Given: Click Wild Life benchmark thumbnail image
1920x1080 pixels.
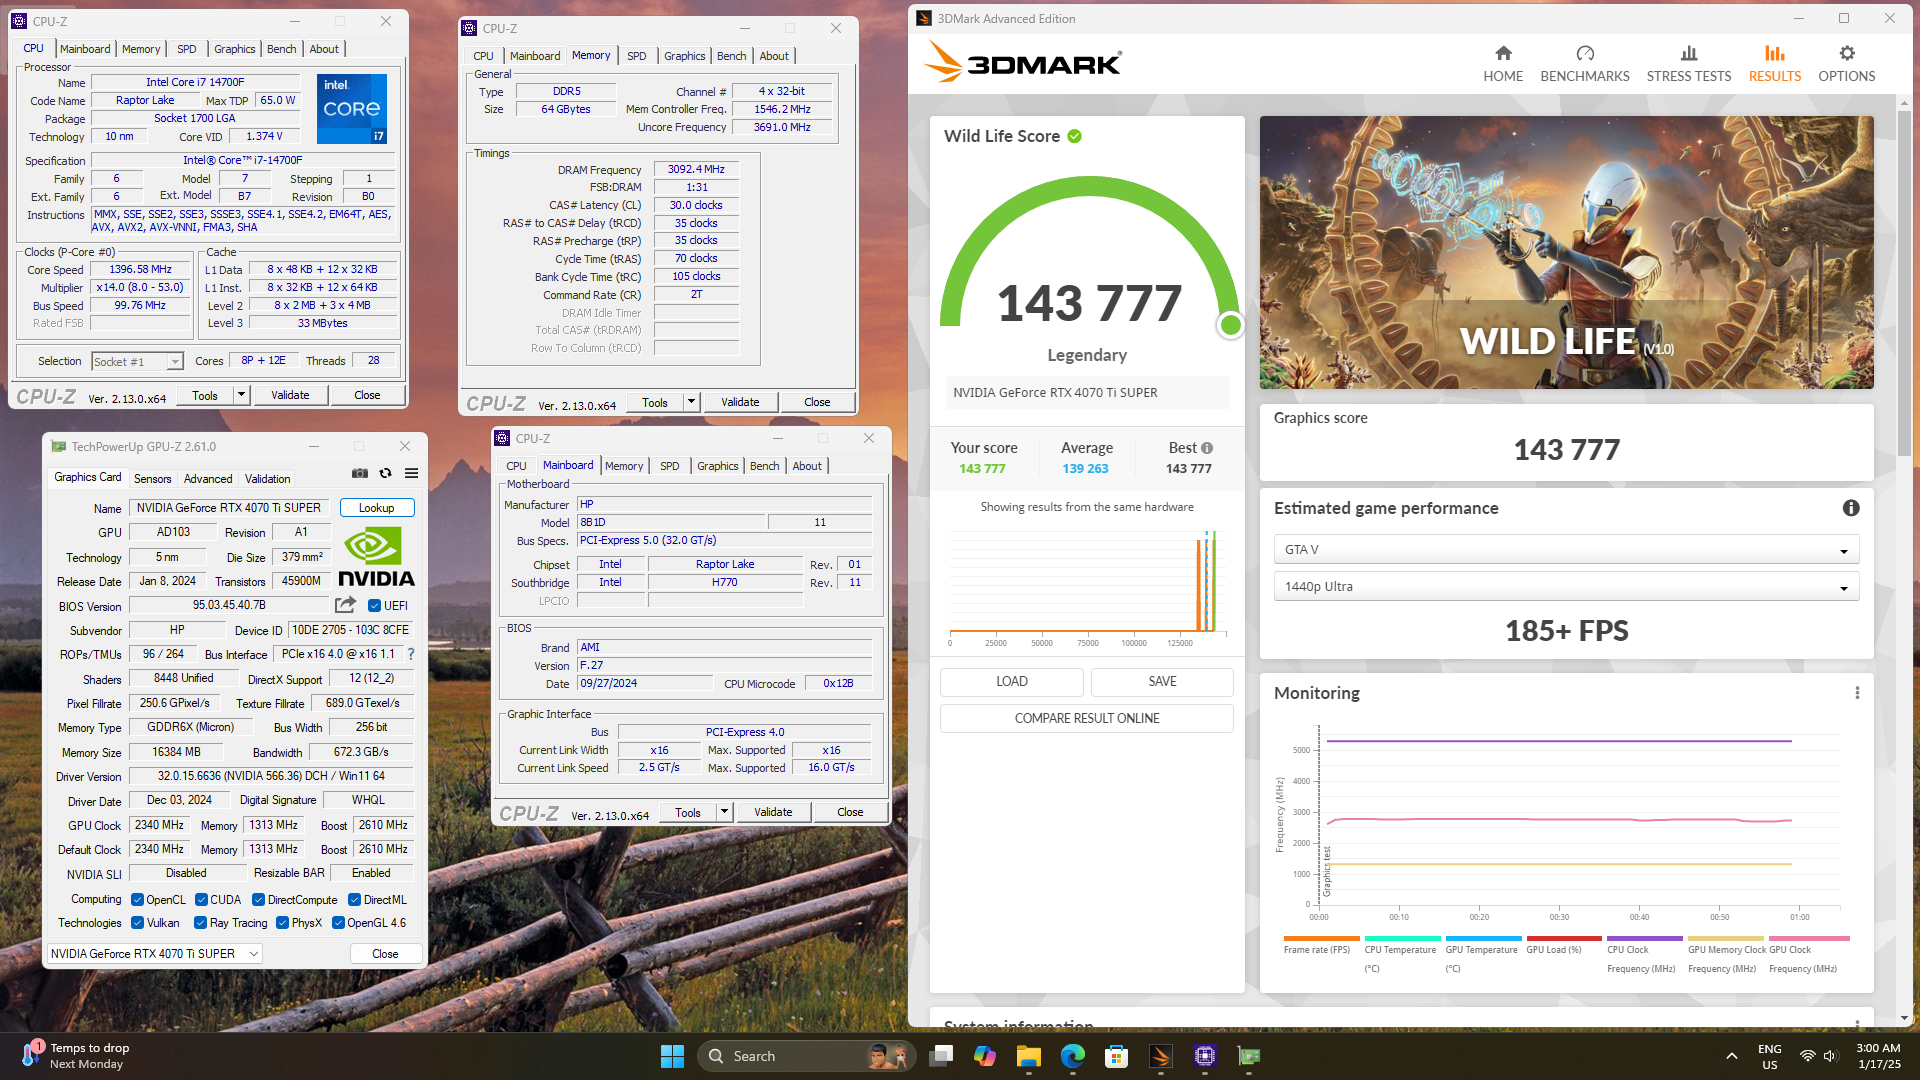Looking at the screenshot, I should pos(1566,252).
